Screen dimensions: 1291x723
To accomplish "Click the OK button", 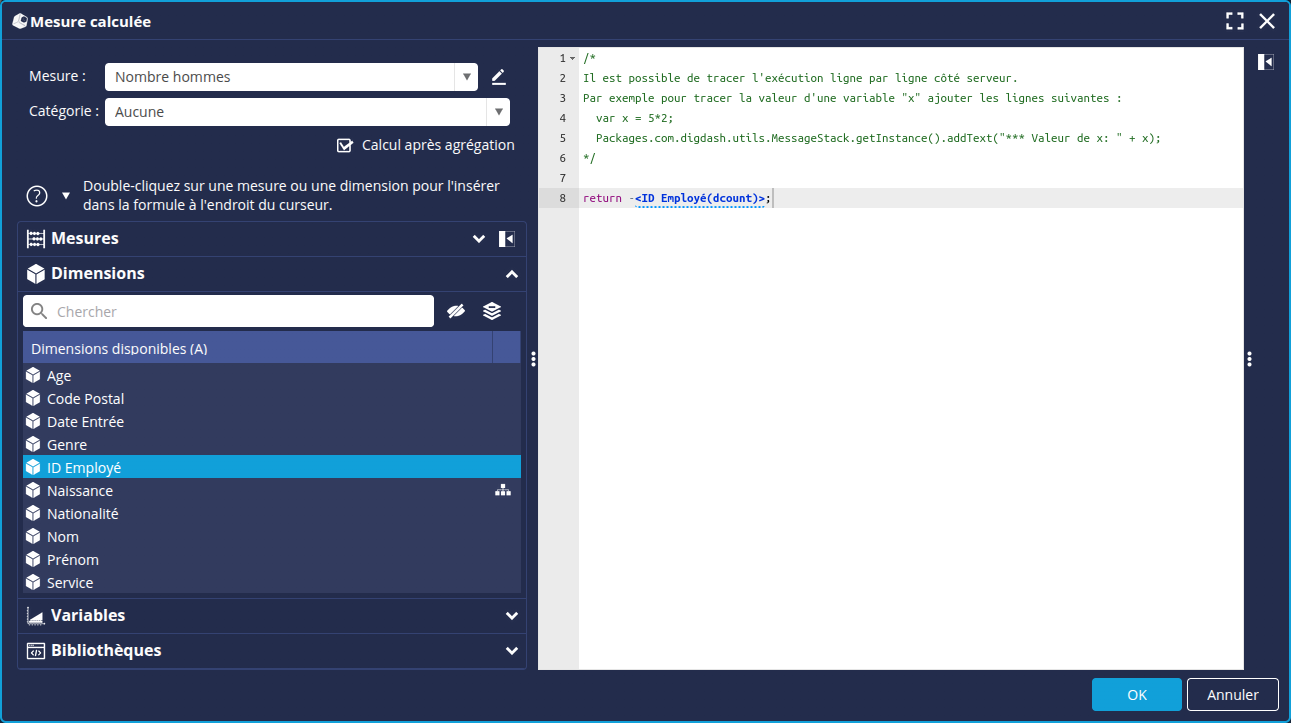I will (1136, 695).
